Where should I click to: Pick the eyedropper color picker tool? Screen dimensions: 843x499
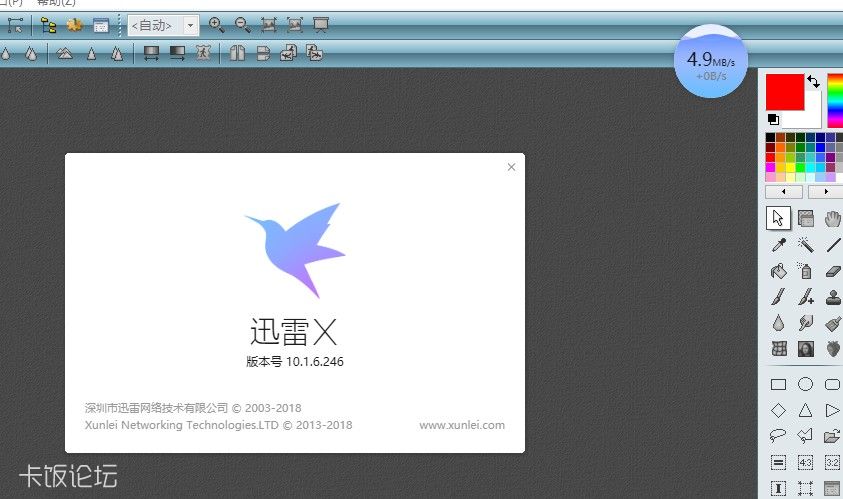tap(778, 244)
